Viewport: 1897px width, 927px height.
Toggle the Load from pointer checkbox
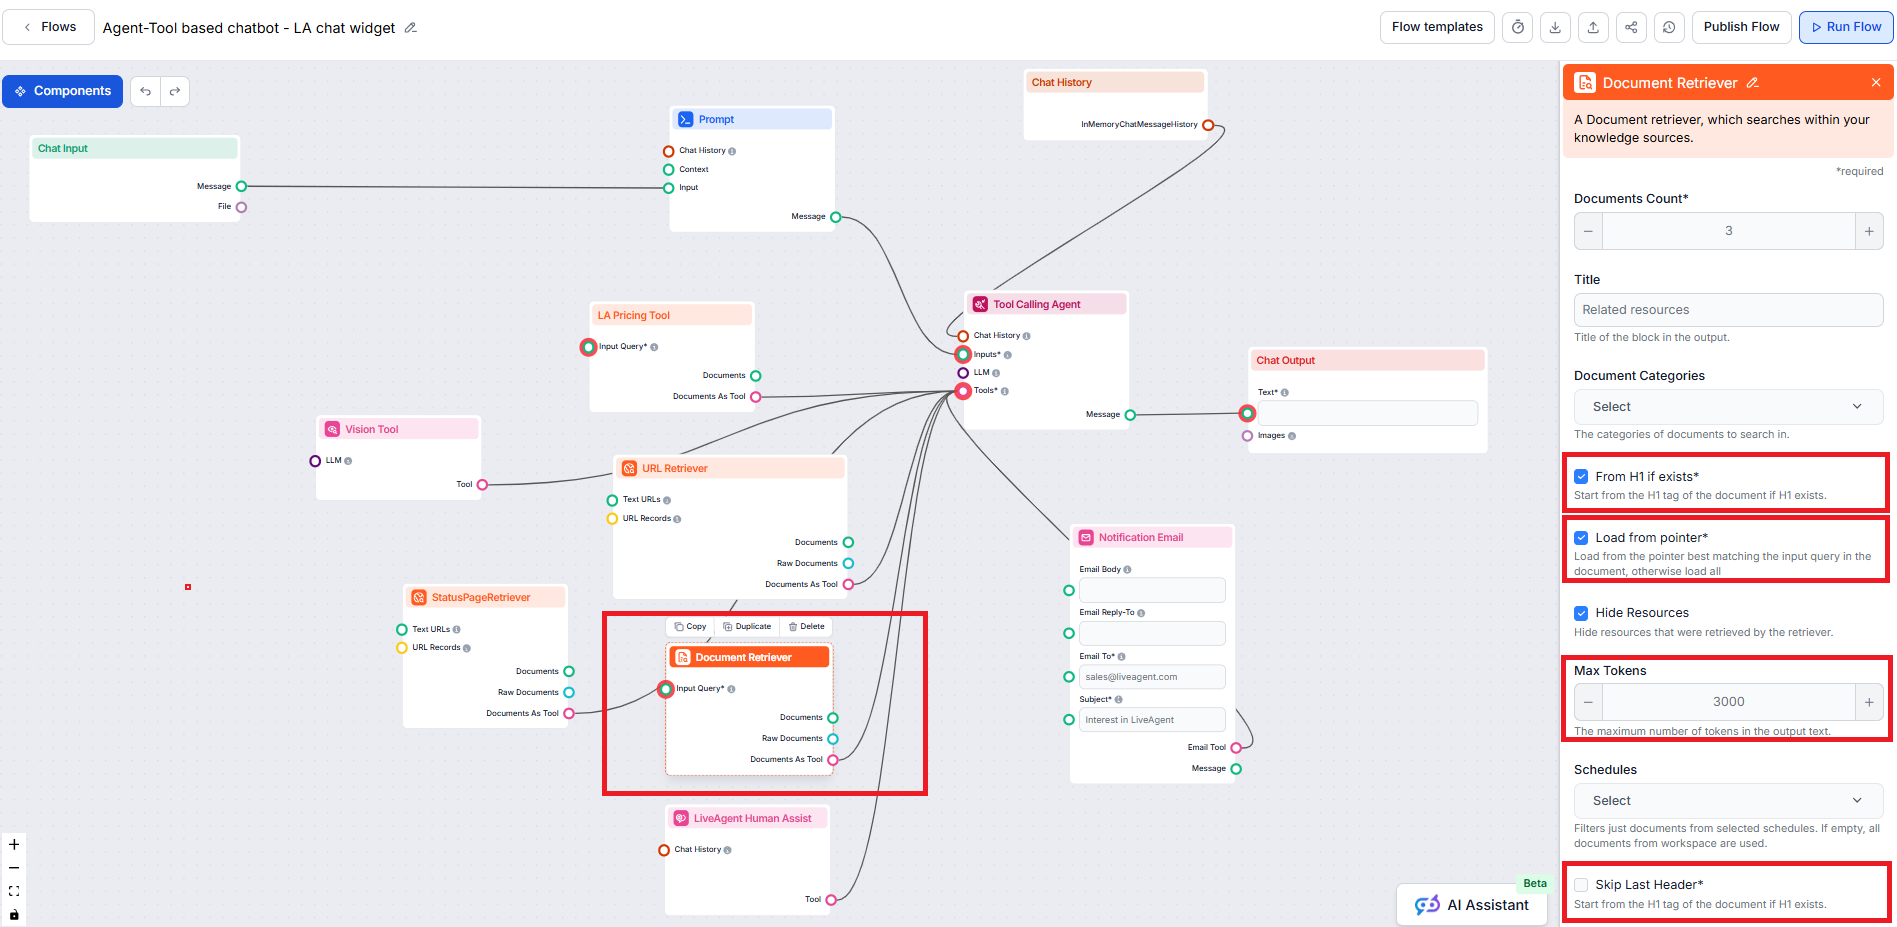pos(1581,538)
